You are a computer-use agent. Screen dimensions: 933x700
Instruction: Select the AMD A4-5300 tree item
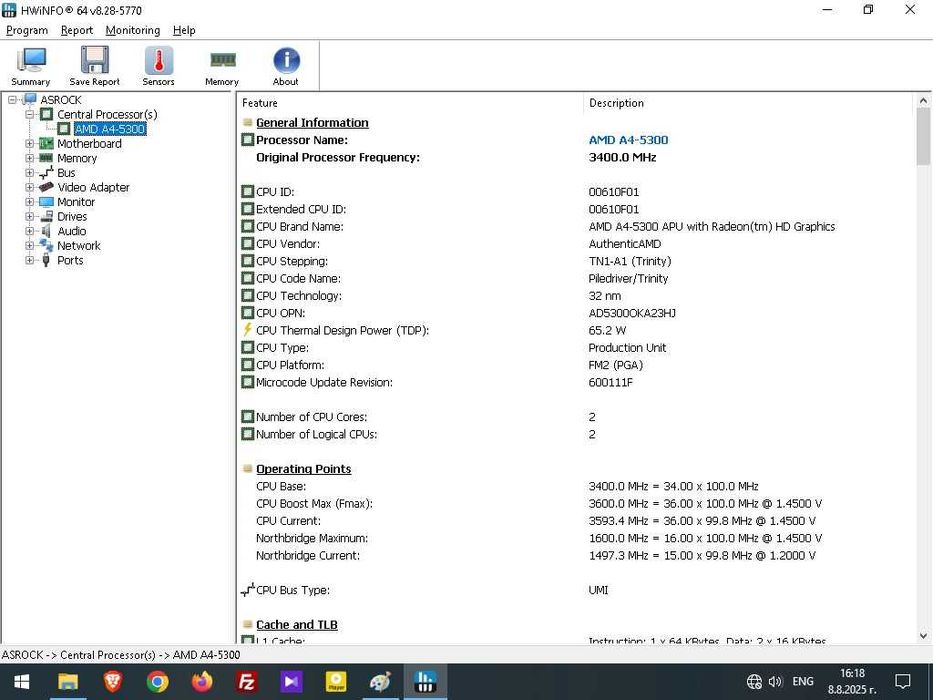pos(110,129)
